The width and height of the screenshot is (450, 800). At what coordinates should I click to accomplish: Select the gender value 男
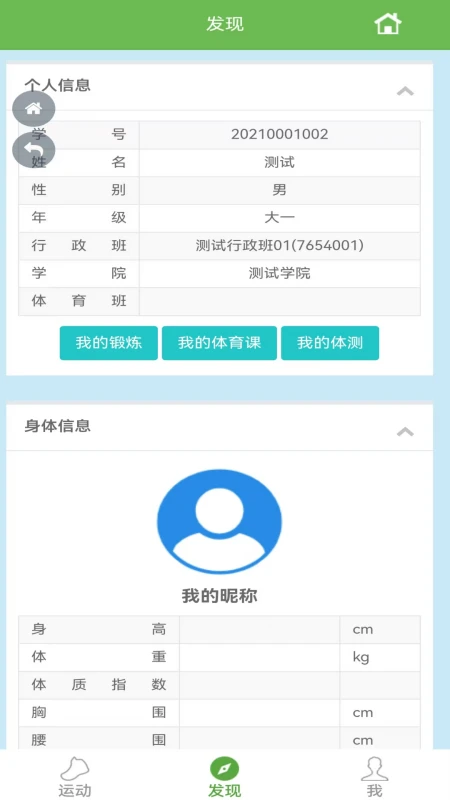click(280, 190)
